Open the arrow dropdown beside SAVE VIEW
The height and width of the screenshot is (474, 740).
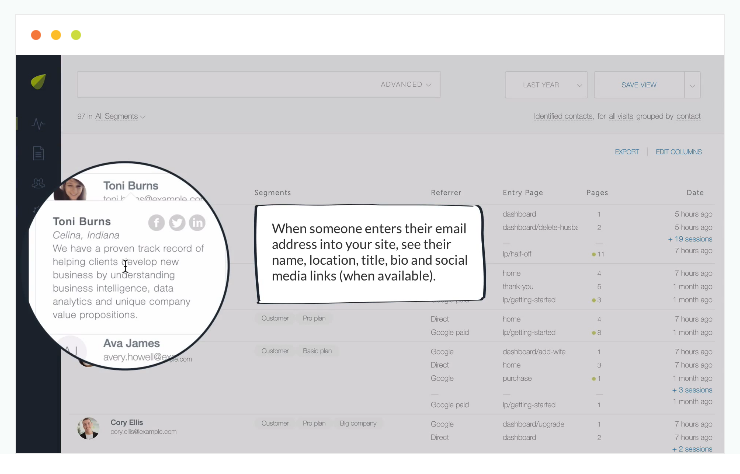tap(692, 85)
